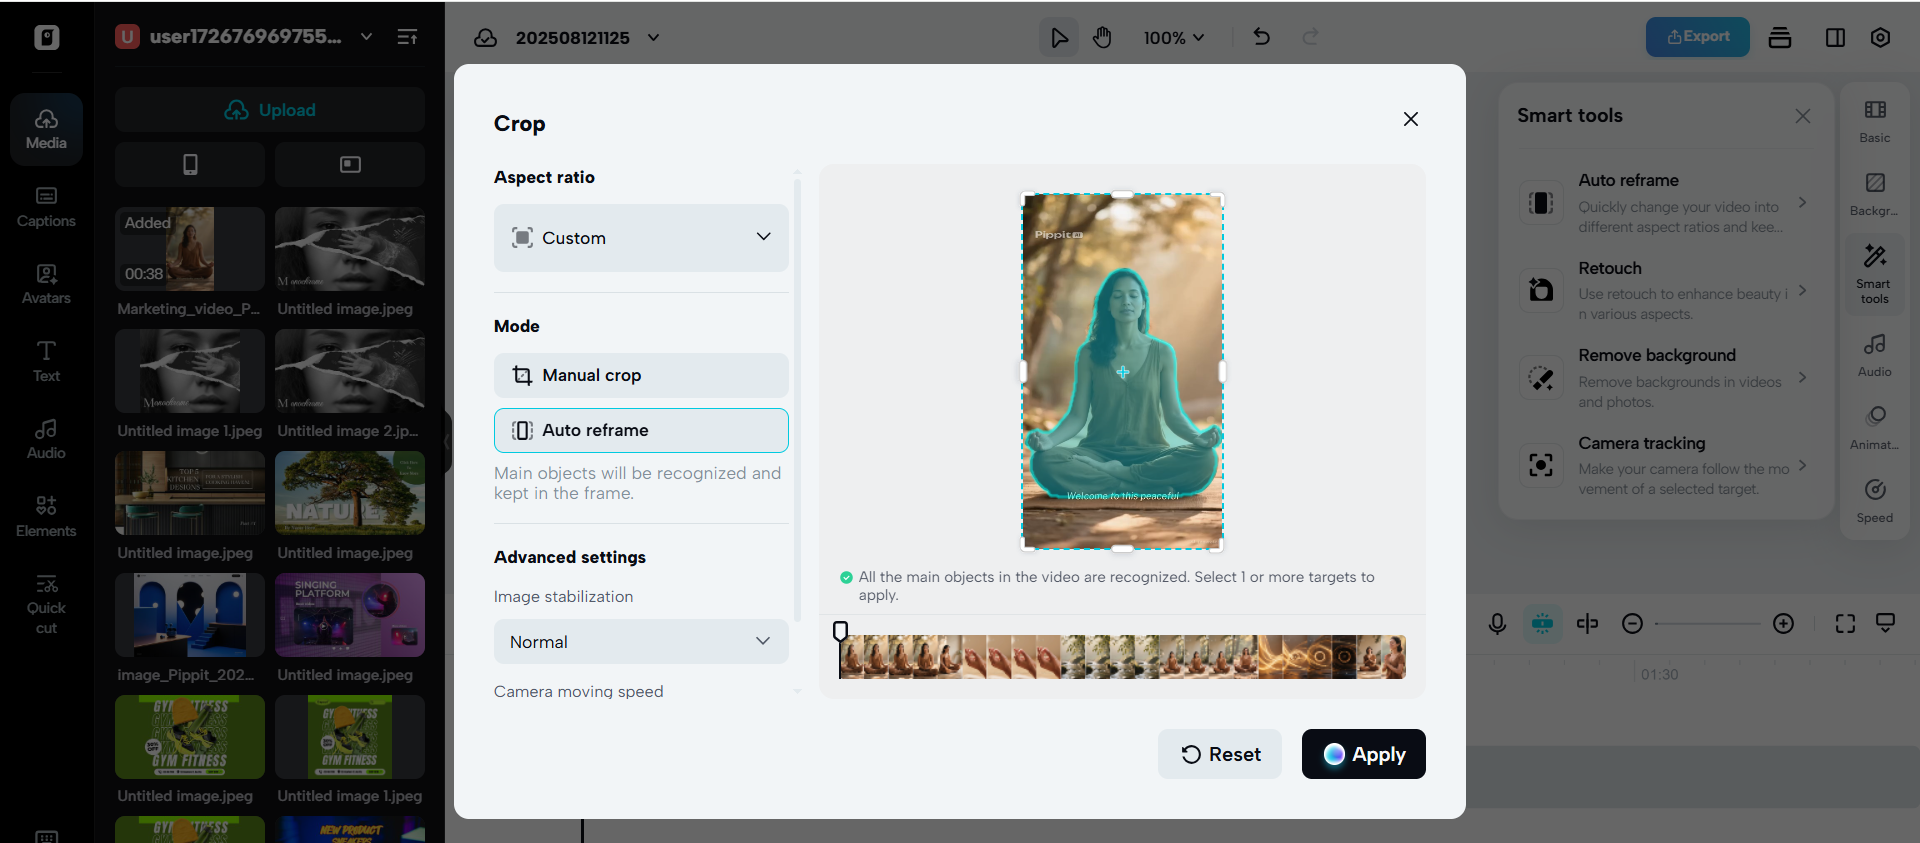Click the cloud save icon
The height and width of the screenshot is (843, 1920).
tap(486, 37)
